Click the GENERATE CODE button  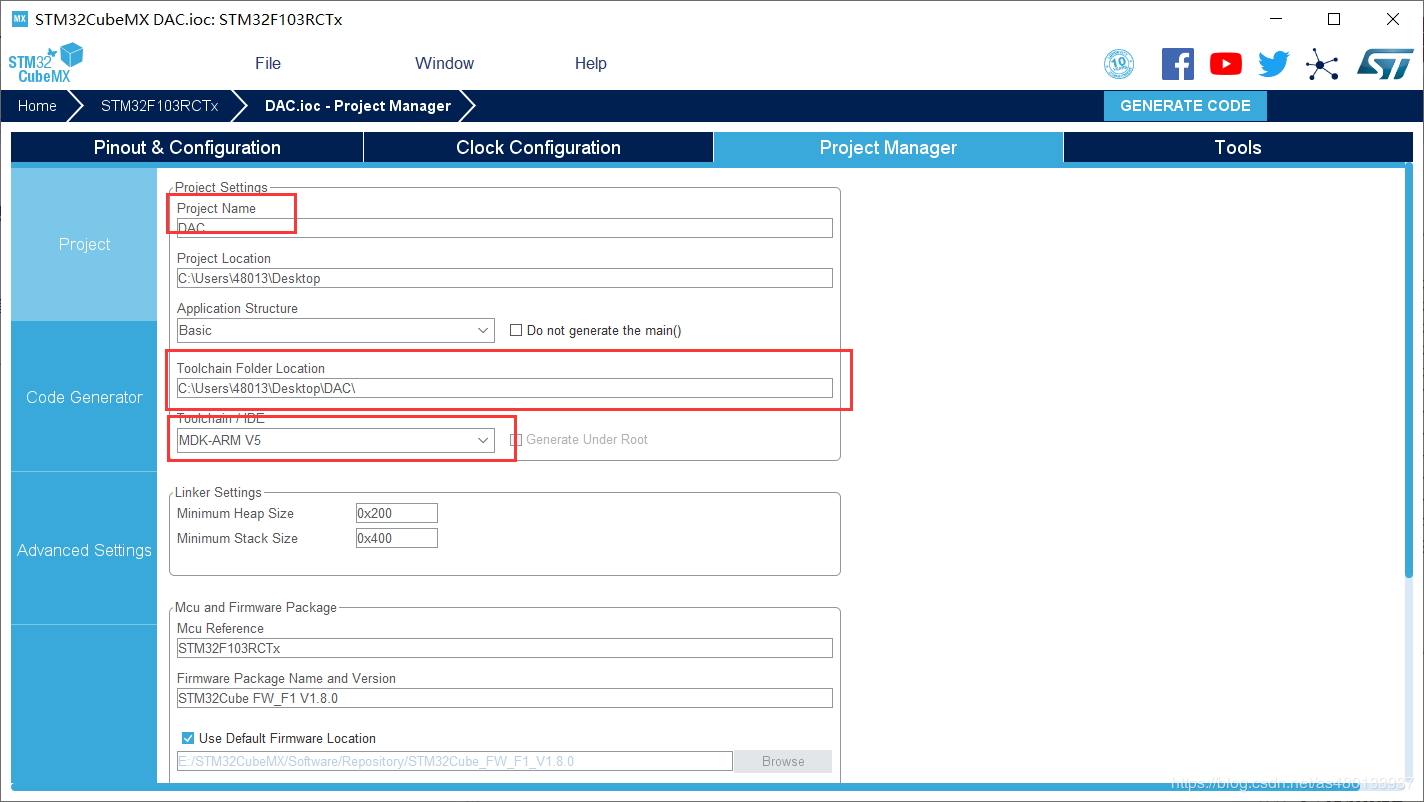[1185, 106]
